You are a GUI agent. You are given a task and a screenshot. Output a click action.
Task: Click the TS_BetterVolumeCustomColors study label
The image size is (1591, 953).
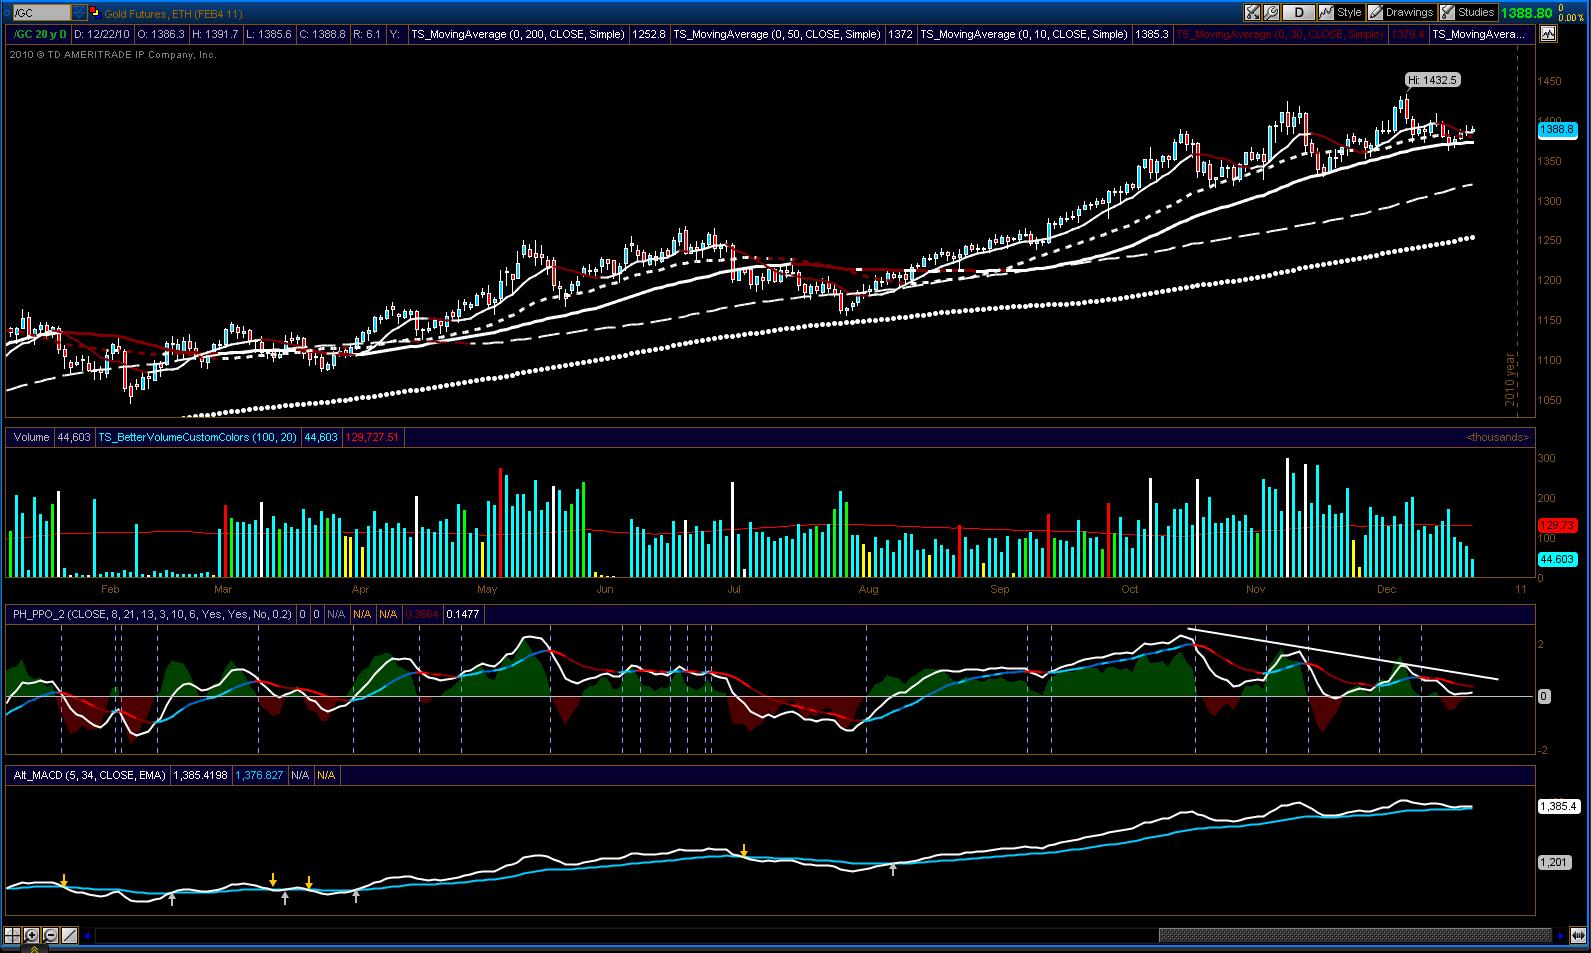pos(197,437)
